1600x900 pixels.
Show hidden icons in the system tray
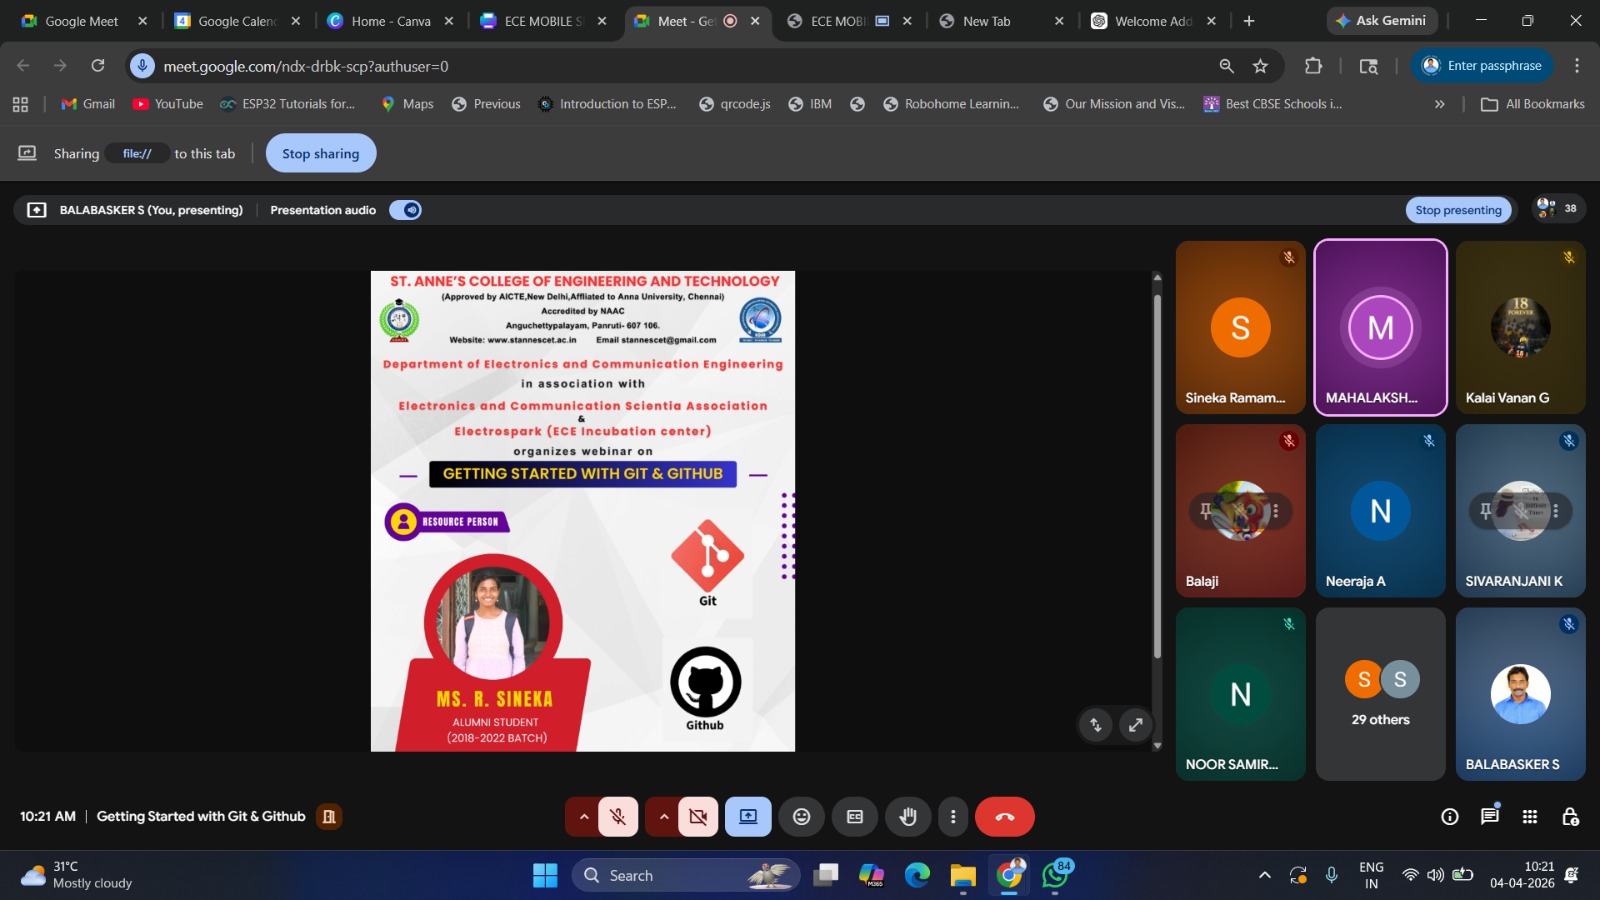(x=1265, y=876)
